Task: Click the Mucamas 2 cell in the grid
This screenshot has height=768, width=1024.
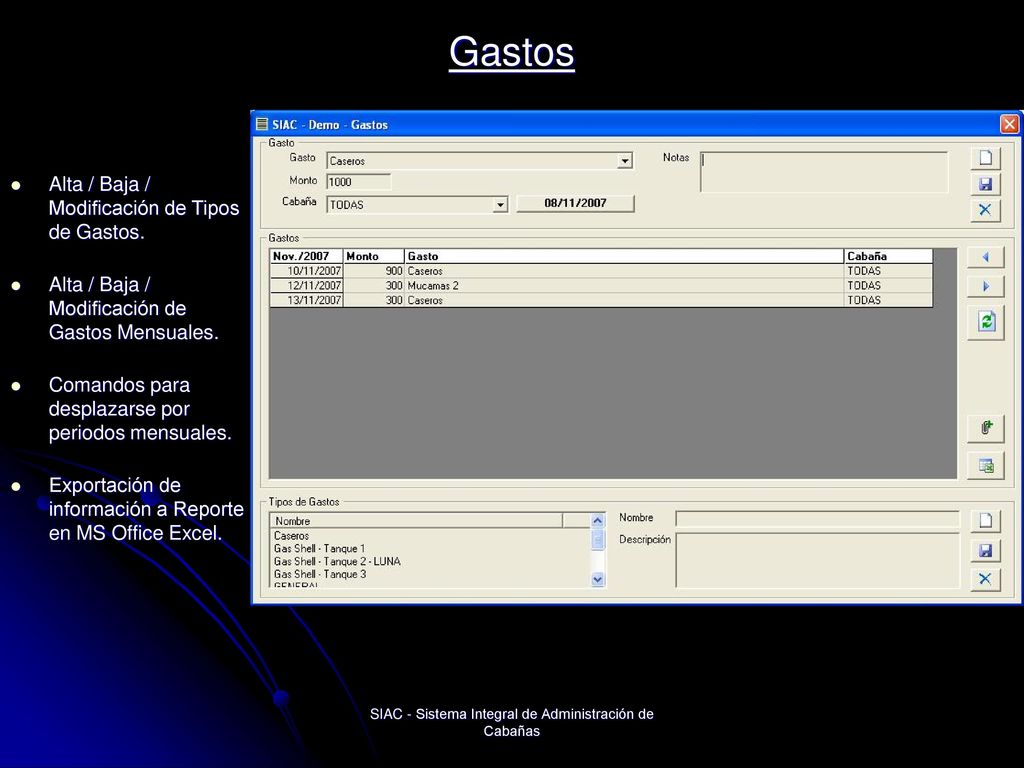Action: coord(624,285)
